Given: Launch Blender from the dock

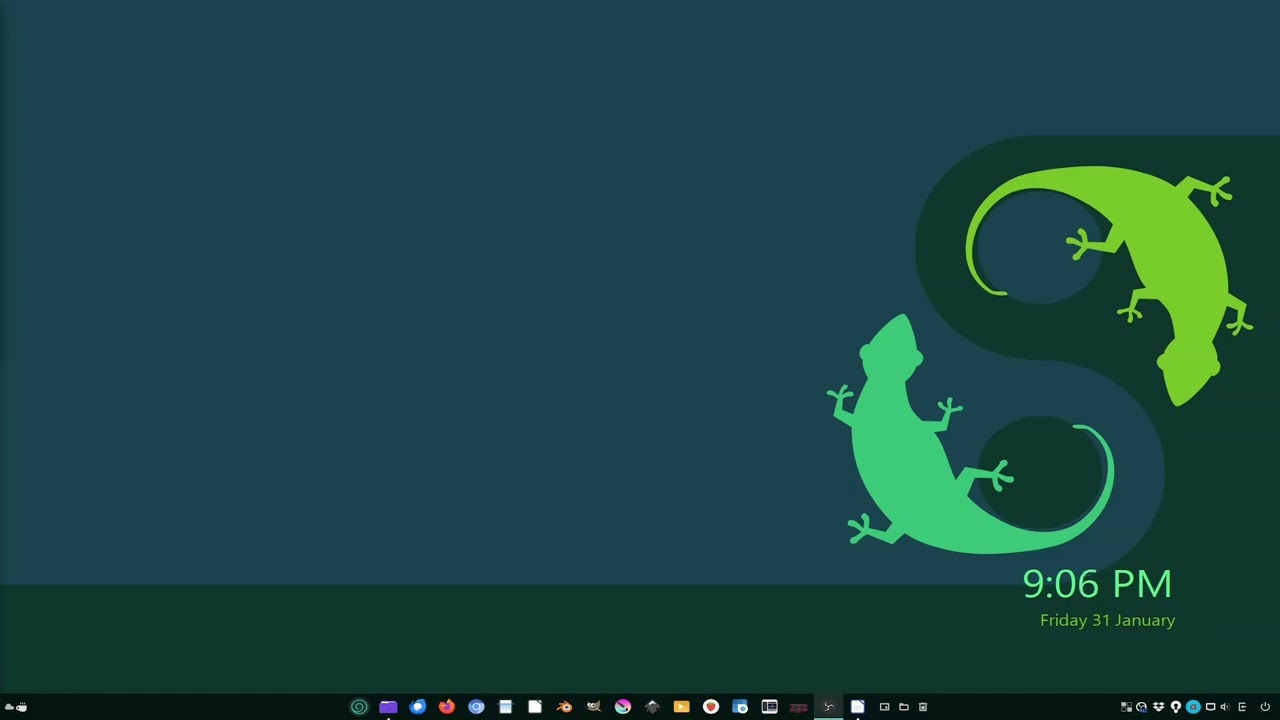Looking at the screenshot, I should [564, 707].
